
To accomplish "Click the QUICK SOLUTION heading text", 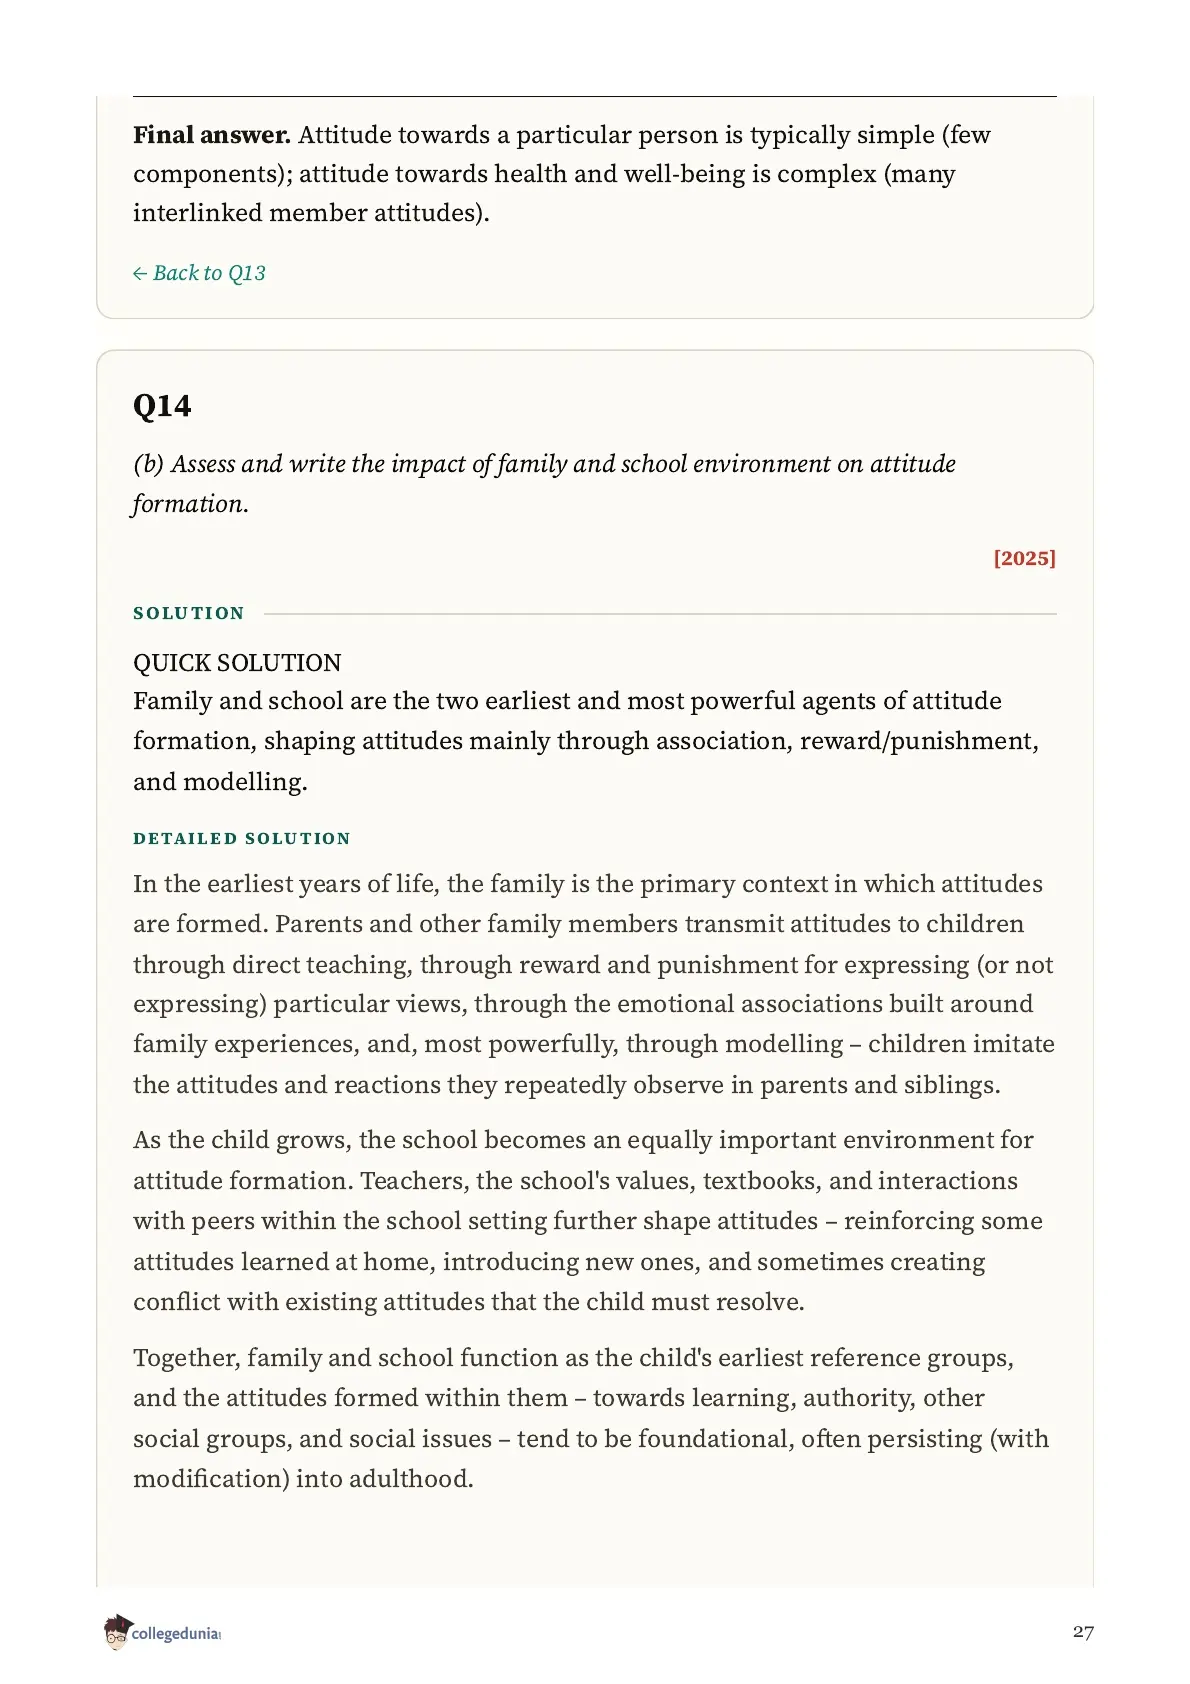I will coord(237,663).
